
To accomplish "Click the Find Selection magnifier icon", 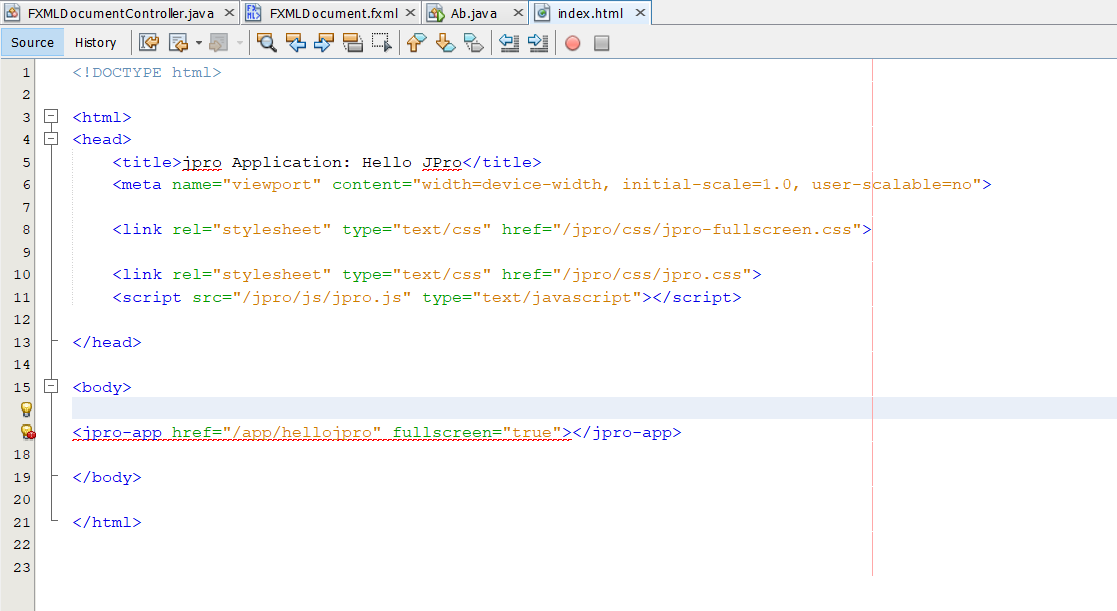I will (266, 43).
